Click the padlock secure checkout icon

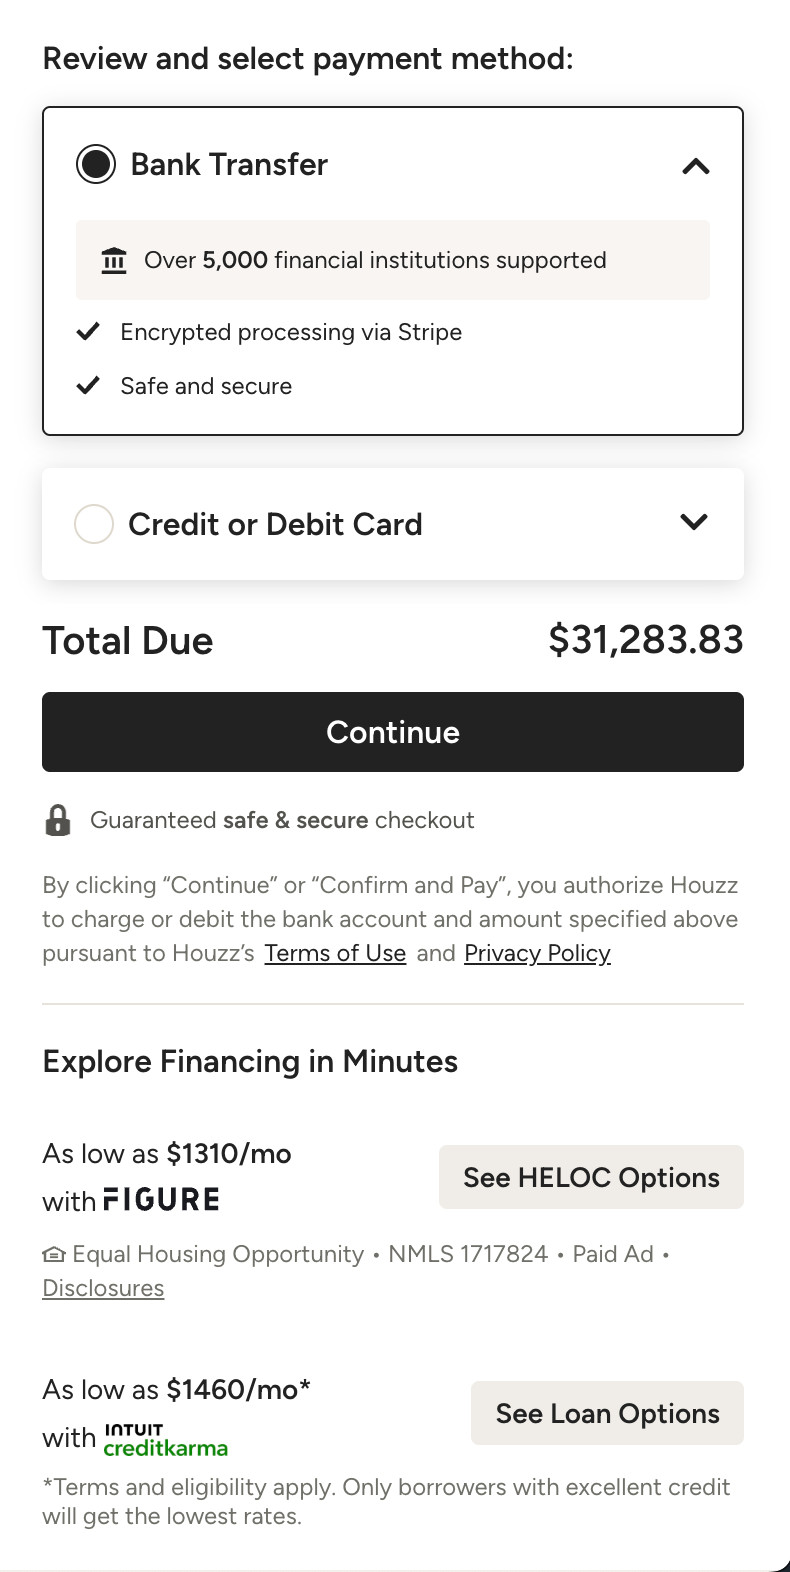(x=58, y=820)
